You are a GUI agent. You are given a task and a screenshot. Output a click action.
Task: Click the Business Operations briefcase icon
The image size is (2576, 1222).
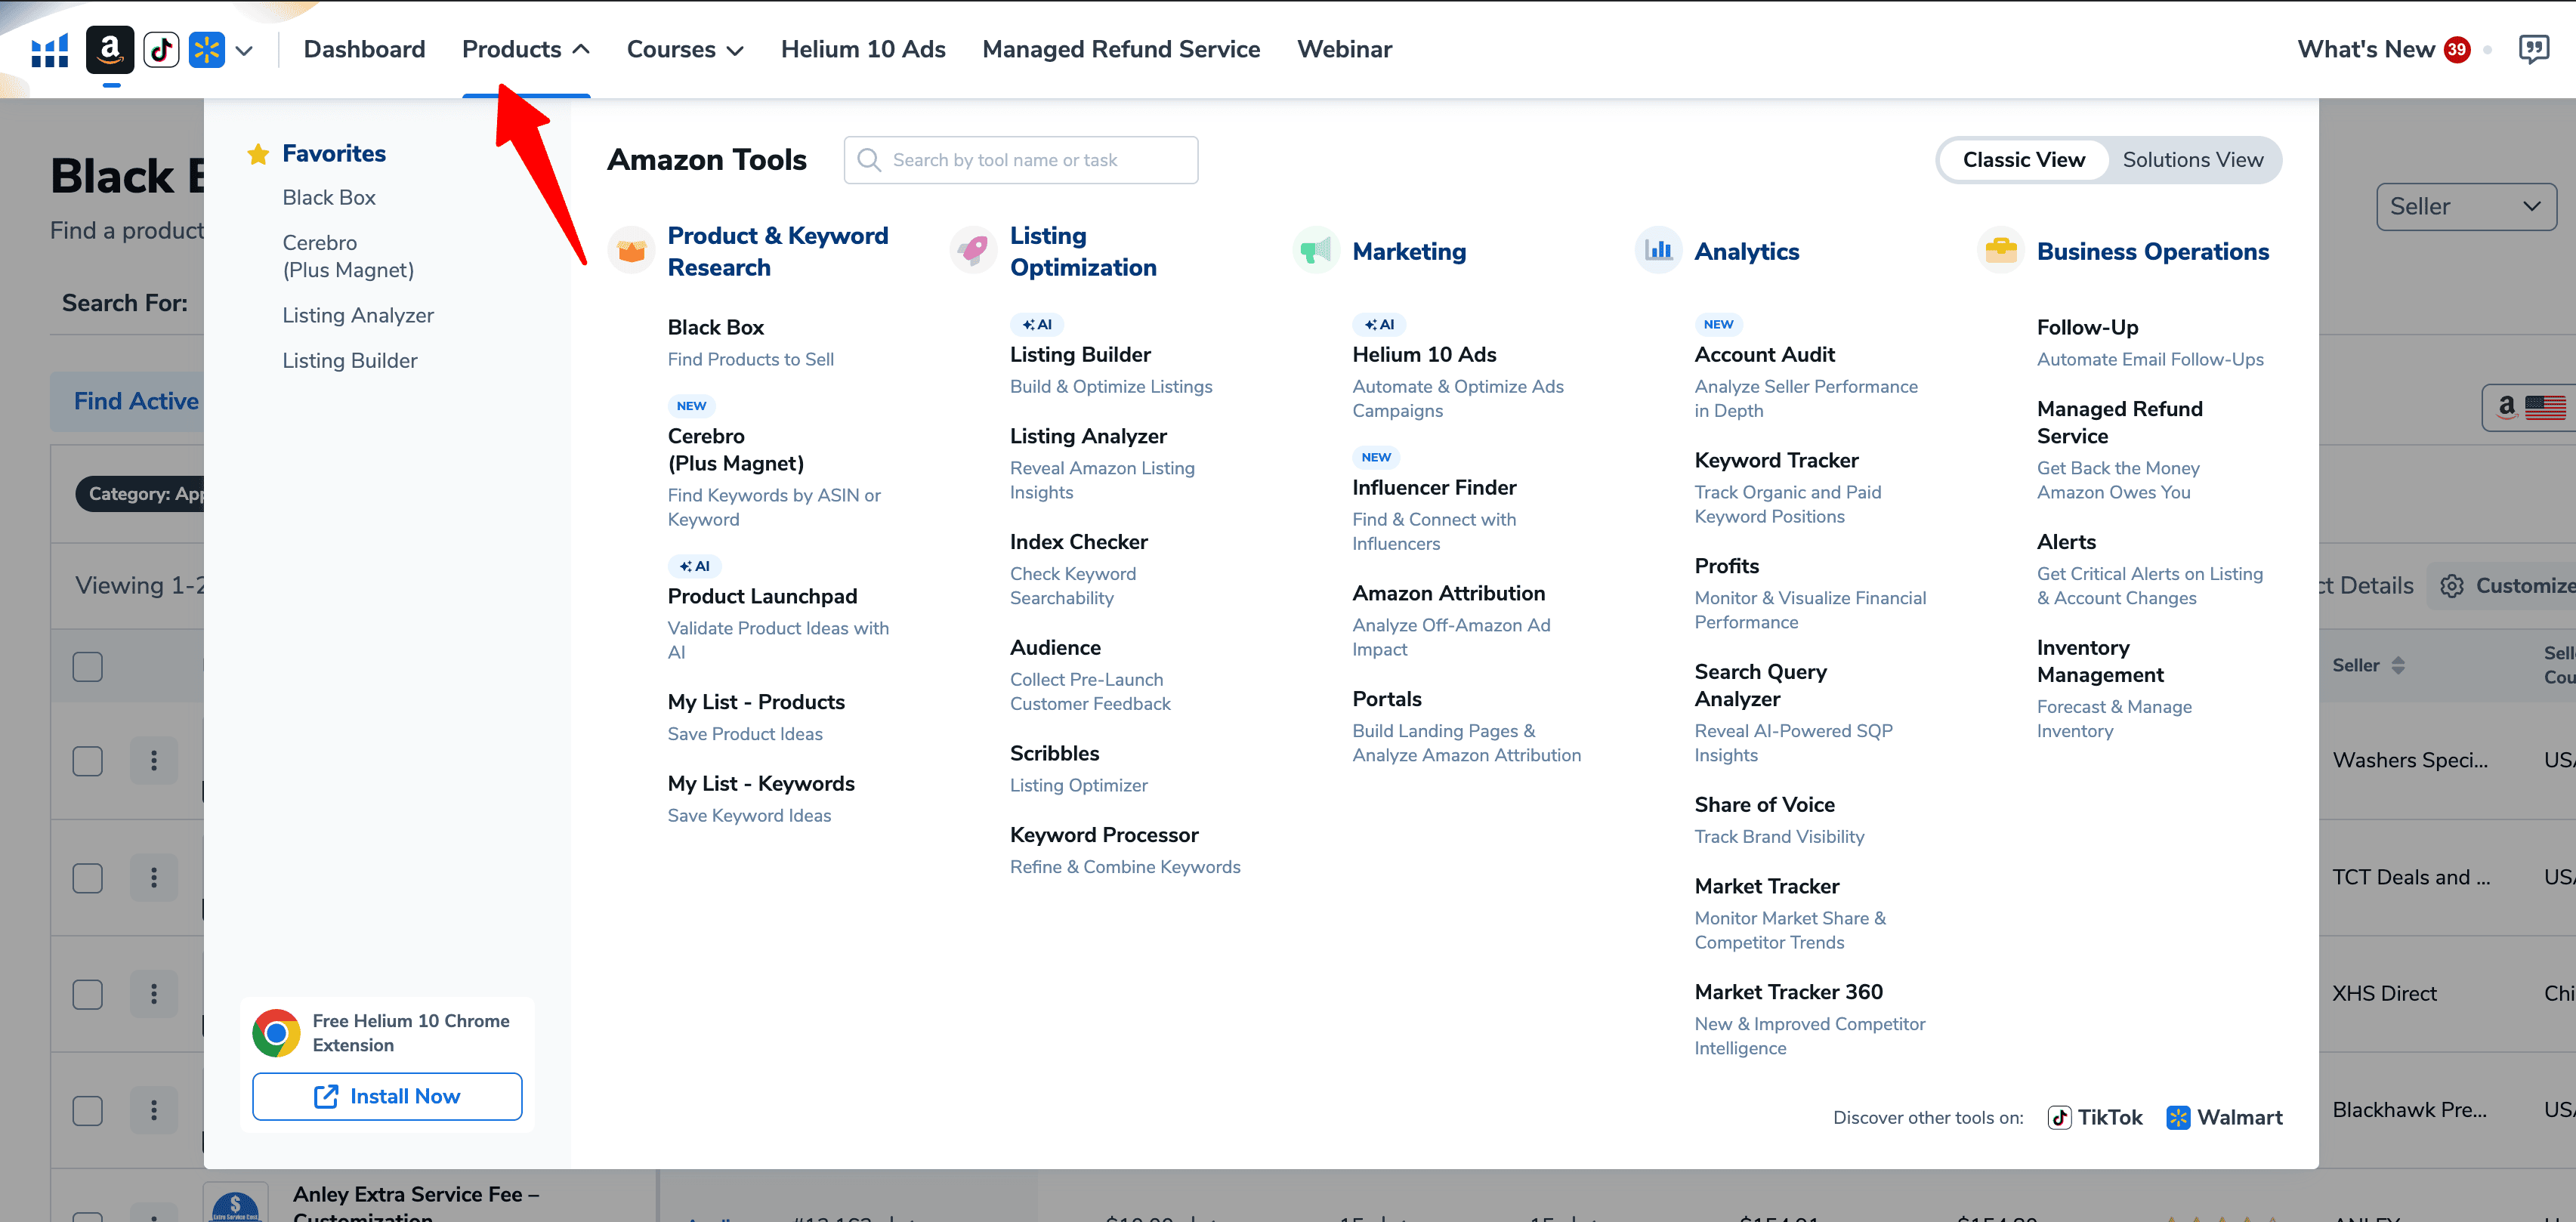(2001, 251)
